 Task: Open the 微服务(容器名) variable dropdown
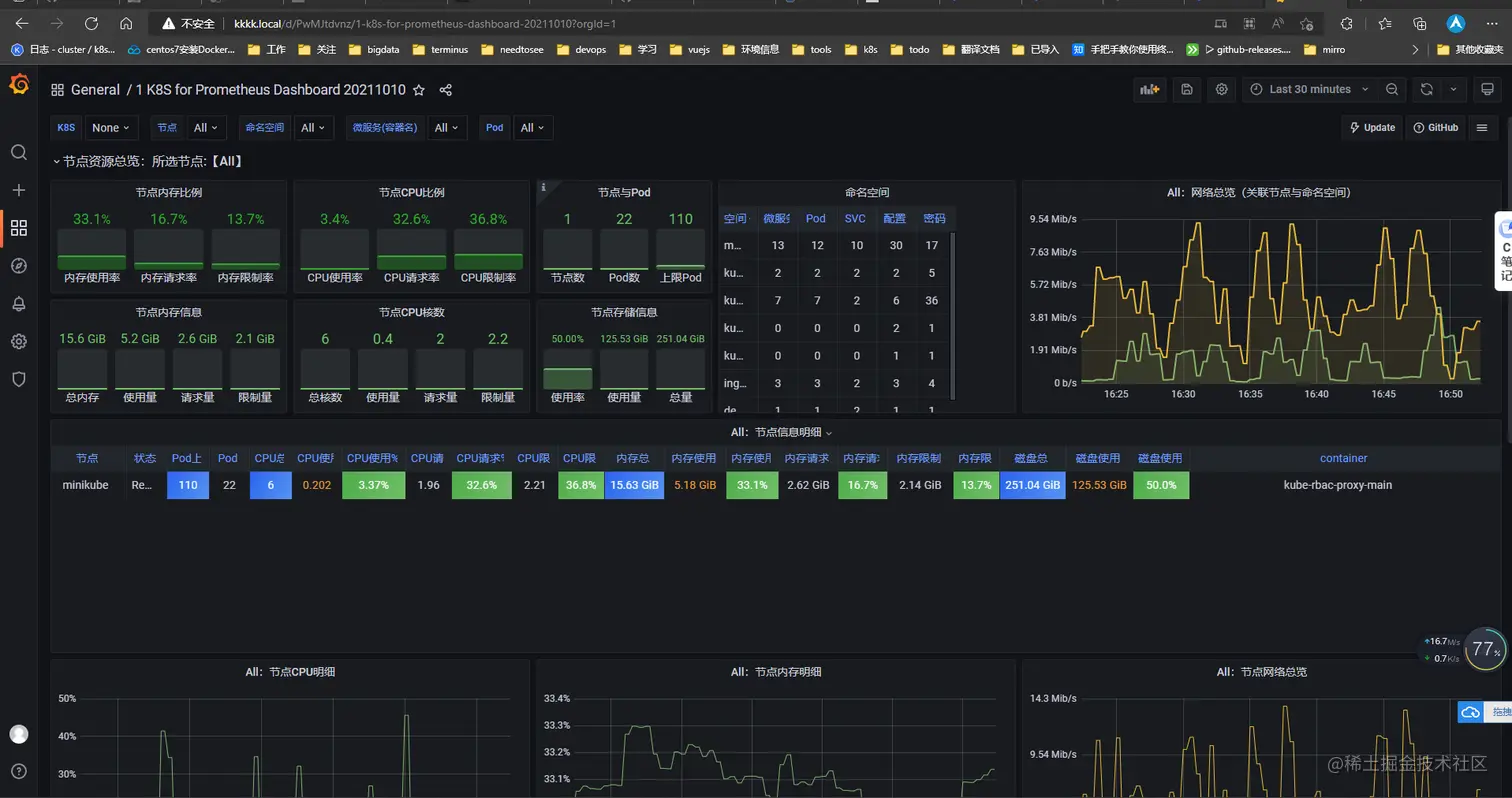(447, 128)
